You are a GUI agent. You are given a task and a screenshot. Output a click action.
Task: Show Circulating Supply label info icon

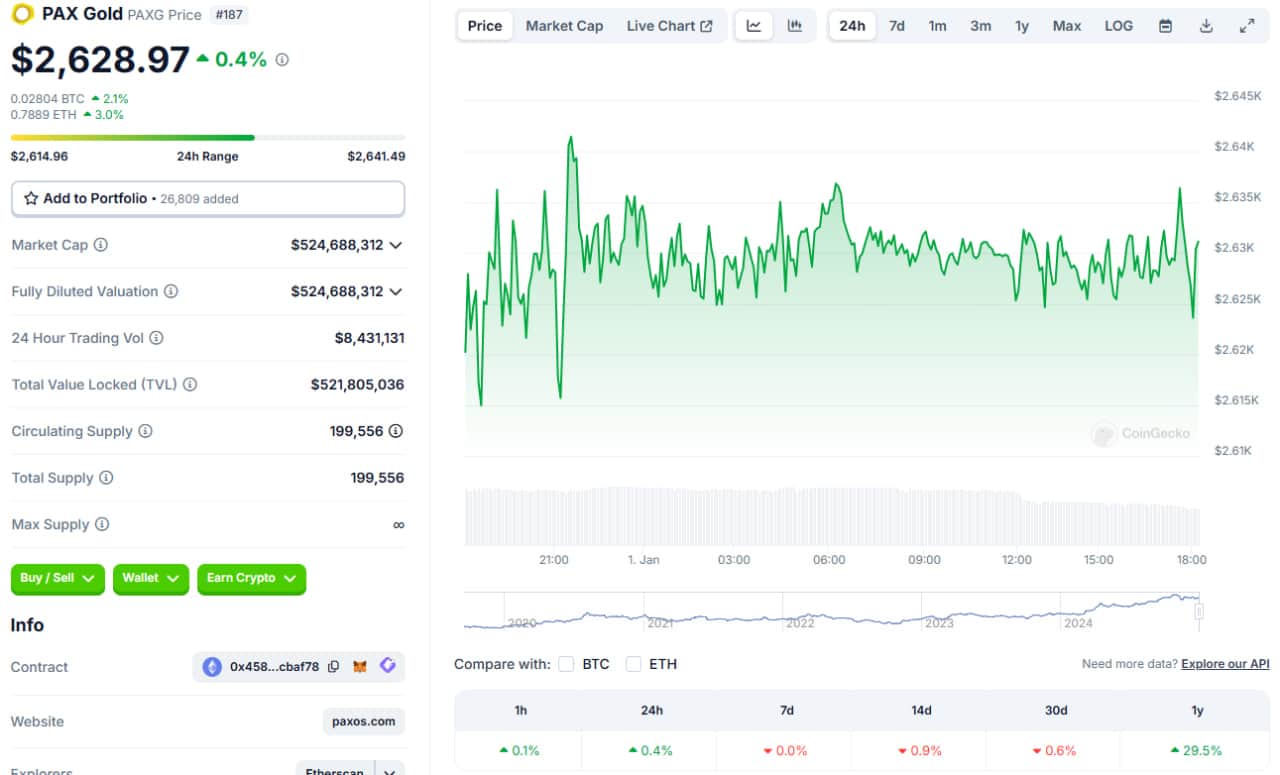click(145, 431)
